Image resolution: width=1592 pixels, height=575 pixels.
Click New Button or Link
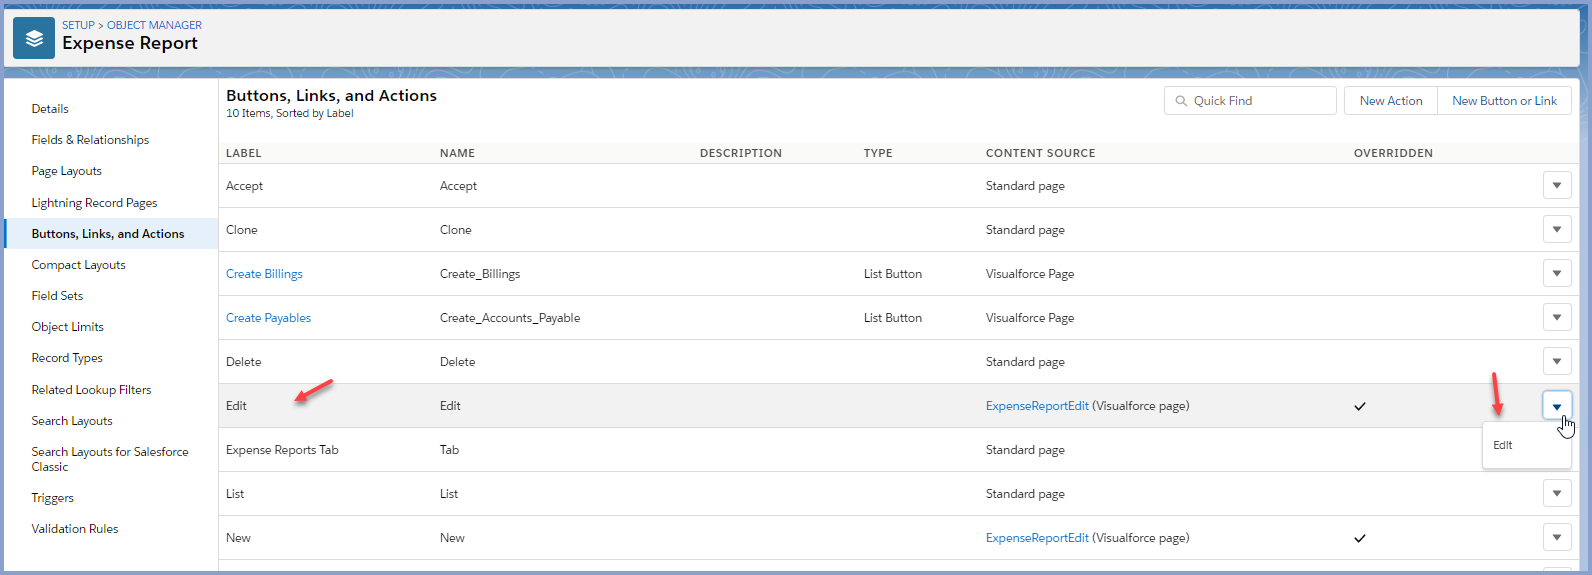[x=1504, y=101]
